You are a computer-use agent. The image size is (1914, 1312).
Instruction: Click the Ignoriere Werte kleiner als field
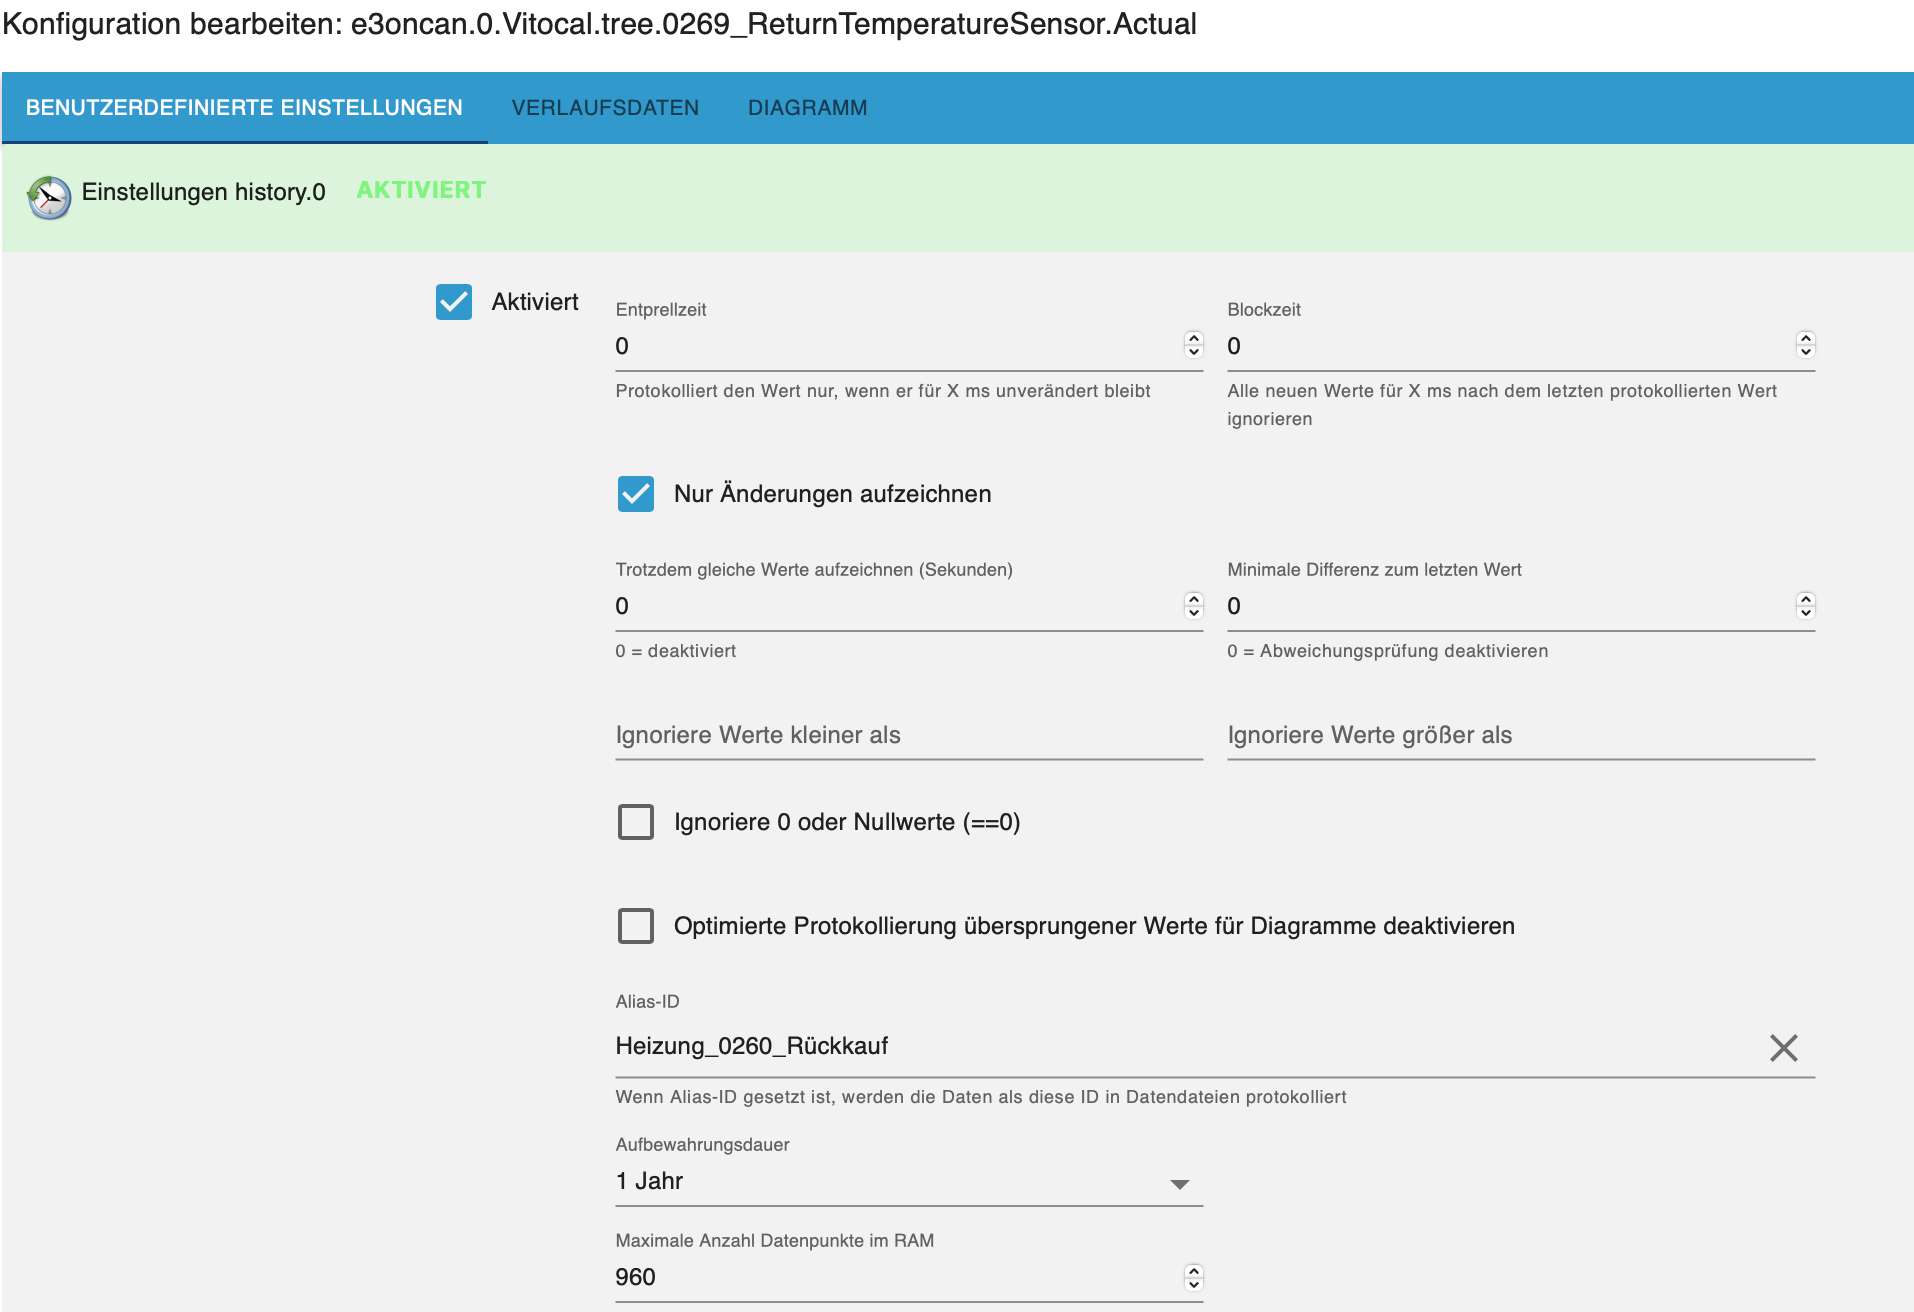point(908,736)
